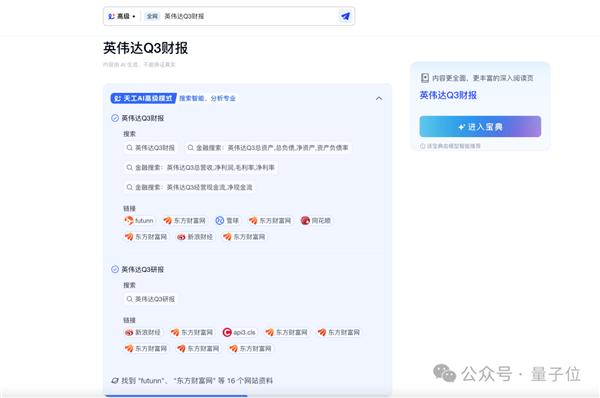The height and width of the screenshot is (398, 600).
Task: Open the 同花顺 source link
Action: click(x=316, y=220)
